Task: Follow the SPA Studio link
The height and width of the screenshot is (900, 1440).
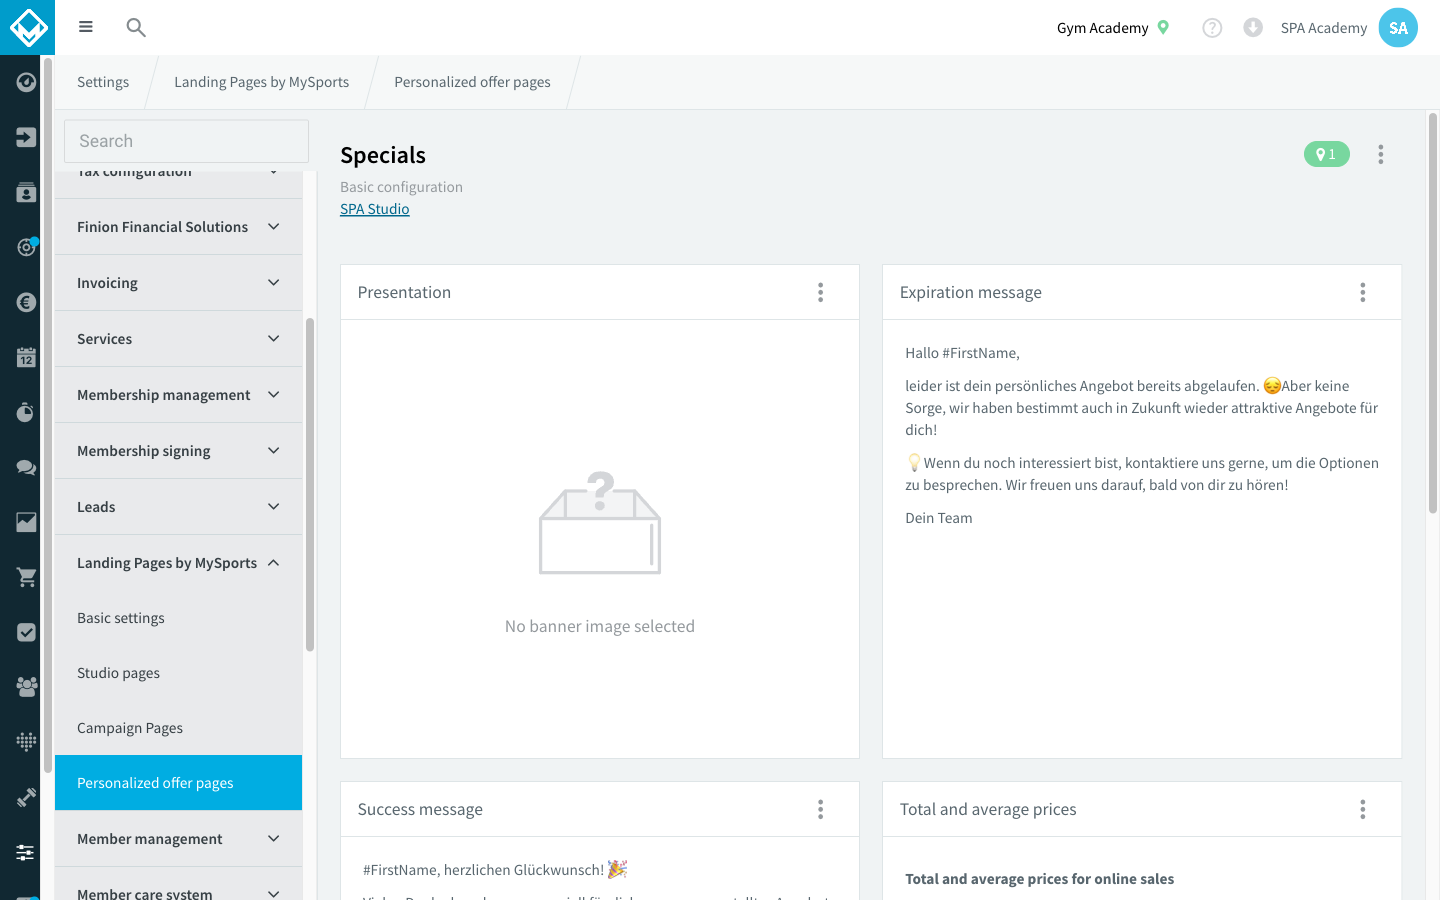Action: pyautogui.click(x=375, y=209)
